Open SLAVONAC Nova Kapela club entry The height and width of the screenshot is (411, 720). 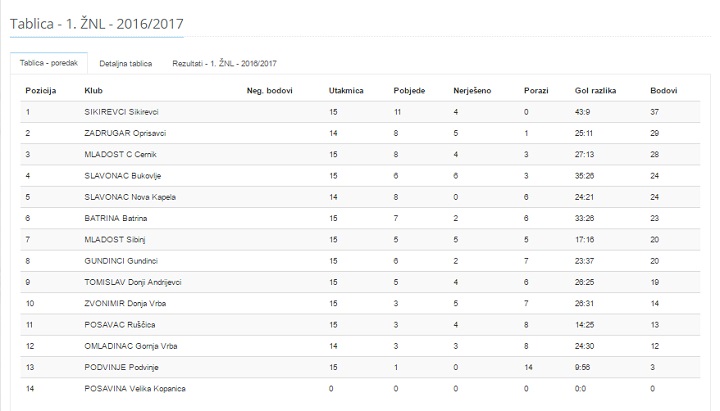[x=130, y=196]
